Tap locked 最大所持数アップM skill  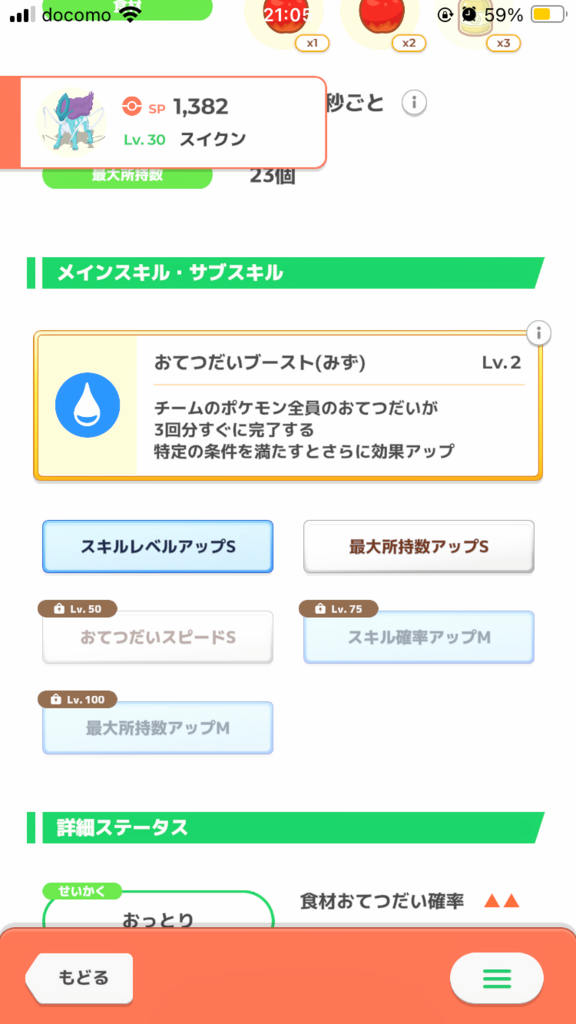[x=157, y=728]
